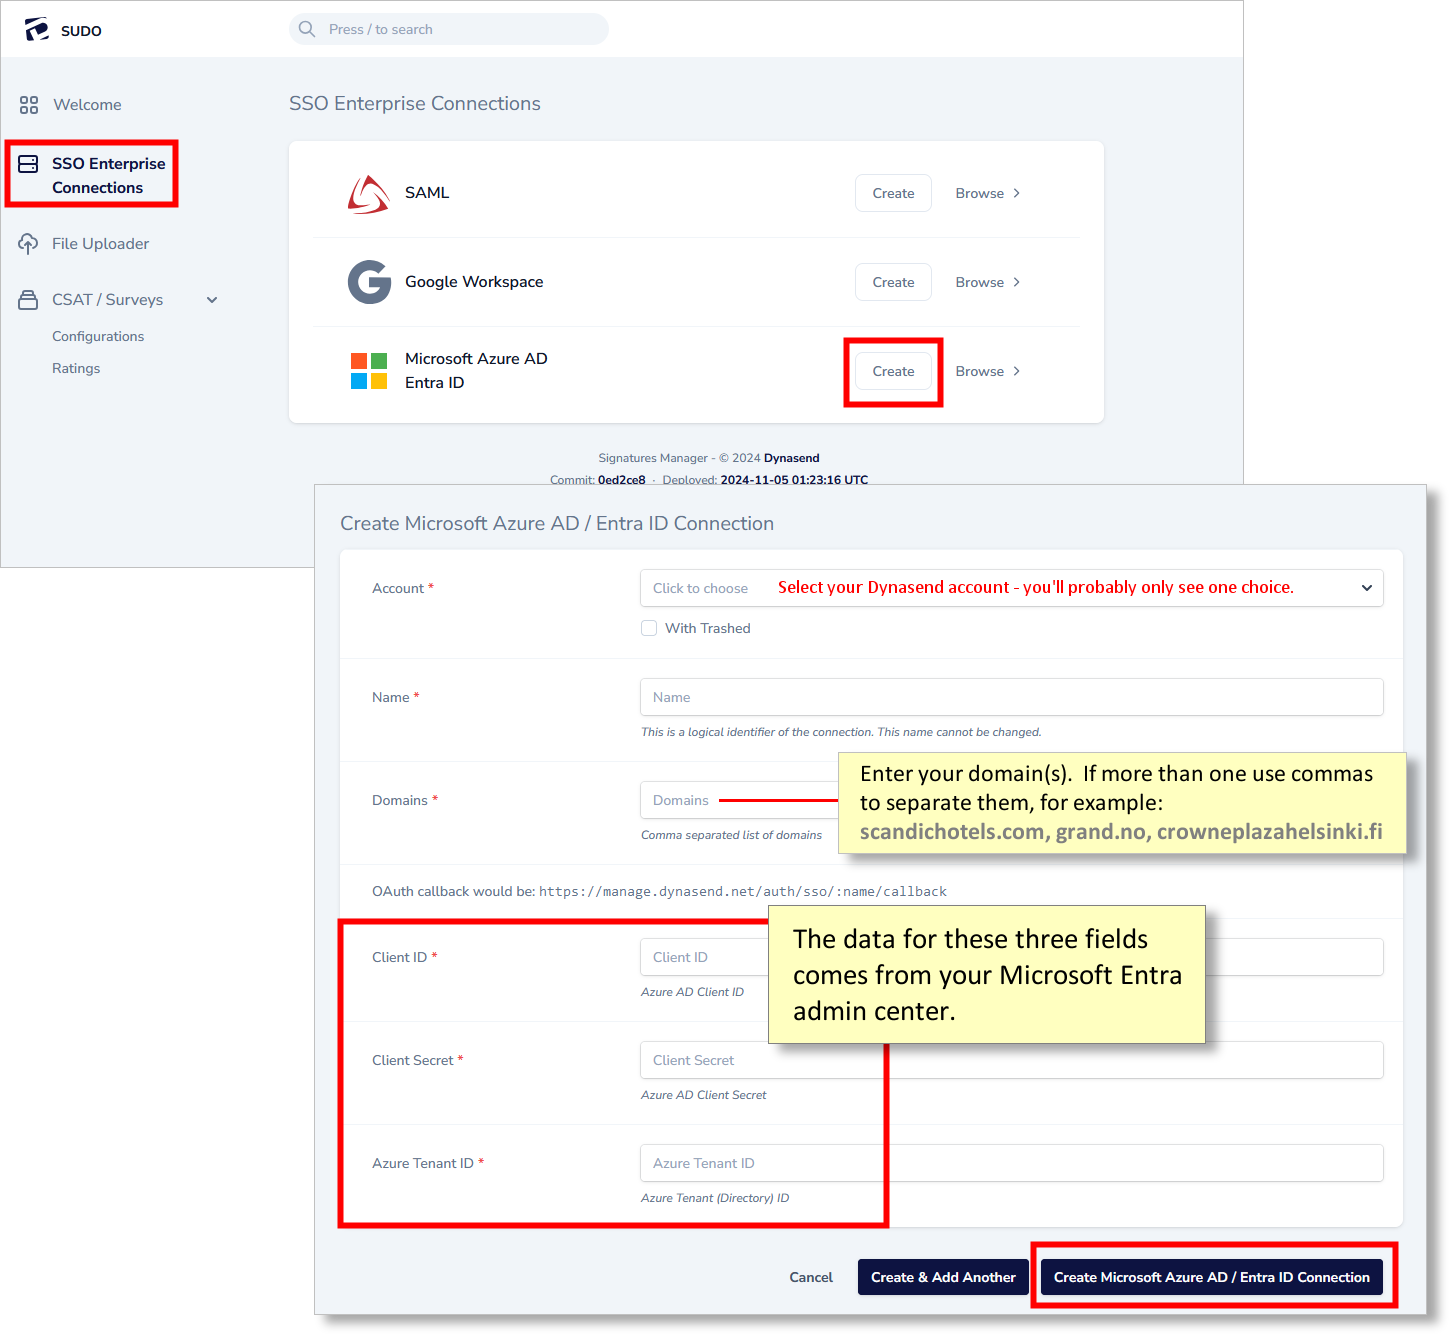This screenshot has height=1334, width=1449.
Task: Click the CSAT / Surveys lock icon
Action: (28, 299)
